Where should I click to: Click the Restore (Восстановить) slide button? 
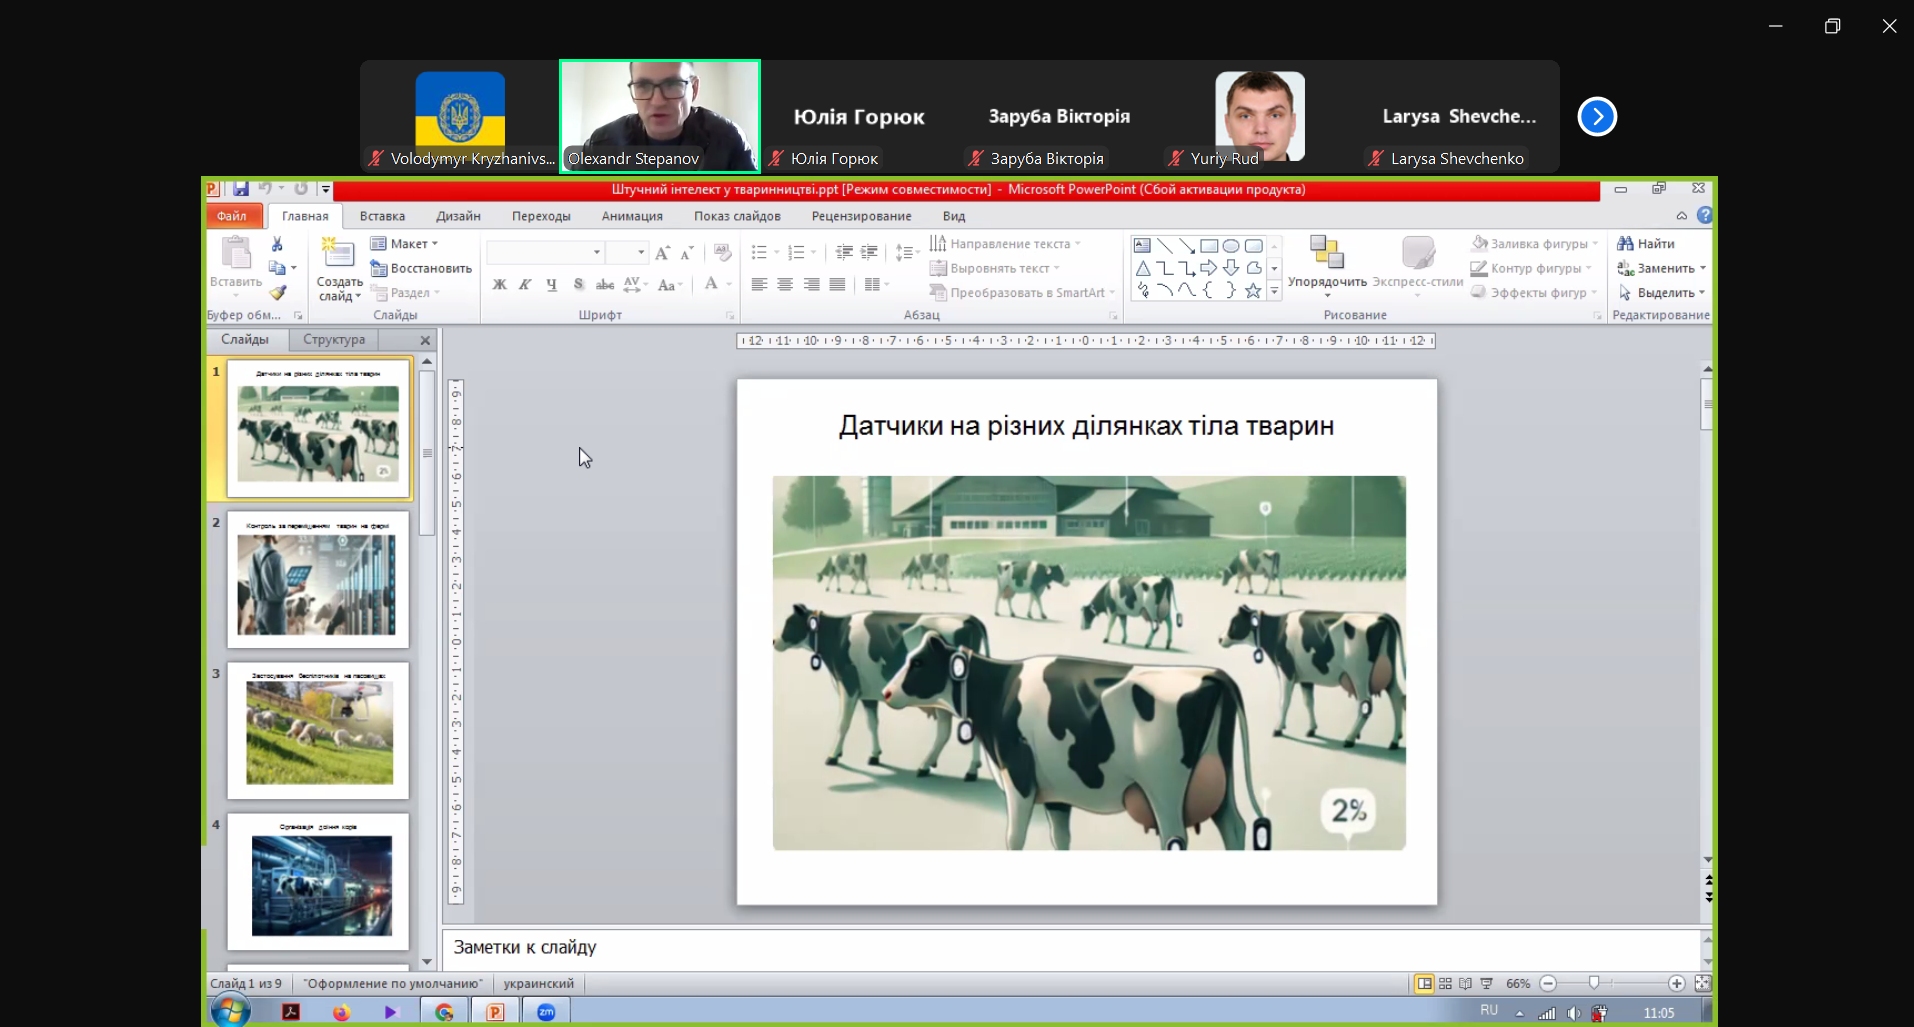[421, 269]
